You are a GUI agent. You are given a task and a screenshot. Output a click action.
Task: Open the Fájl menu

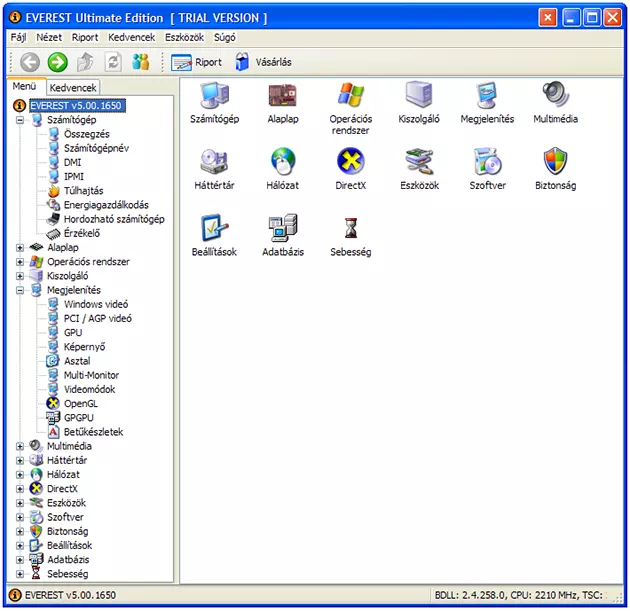pos(18,37)
